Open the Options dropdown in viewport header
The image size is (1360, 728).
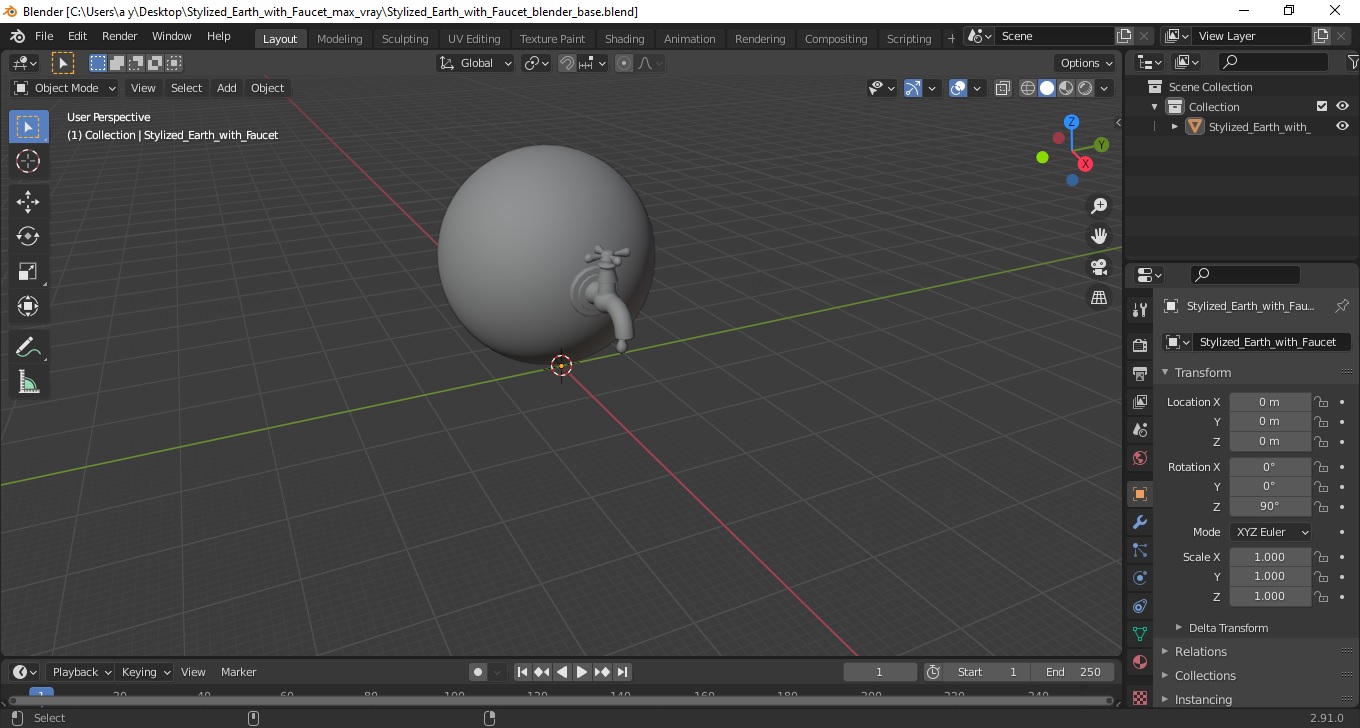(x=1087, y=63)
